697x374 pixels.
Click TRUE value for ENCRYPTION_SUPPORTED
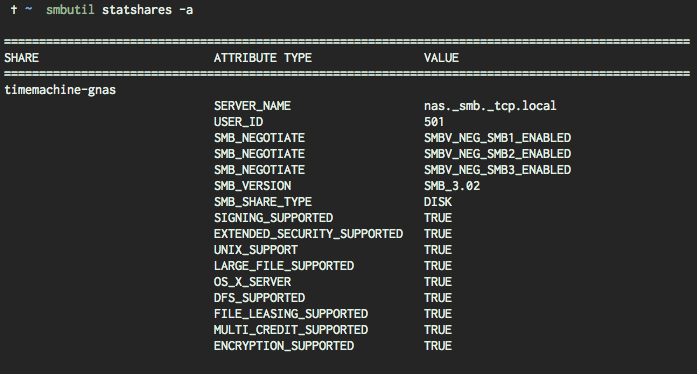438,346
